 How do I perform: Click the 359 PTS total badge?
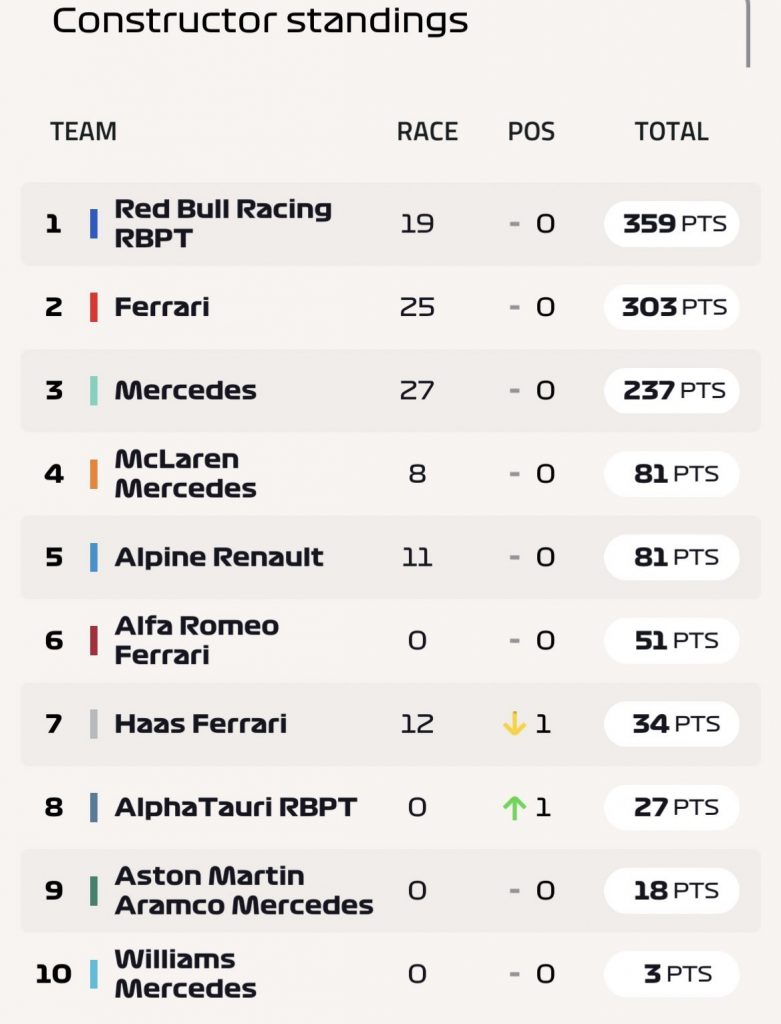point(672,223)
